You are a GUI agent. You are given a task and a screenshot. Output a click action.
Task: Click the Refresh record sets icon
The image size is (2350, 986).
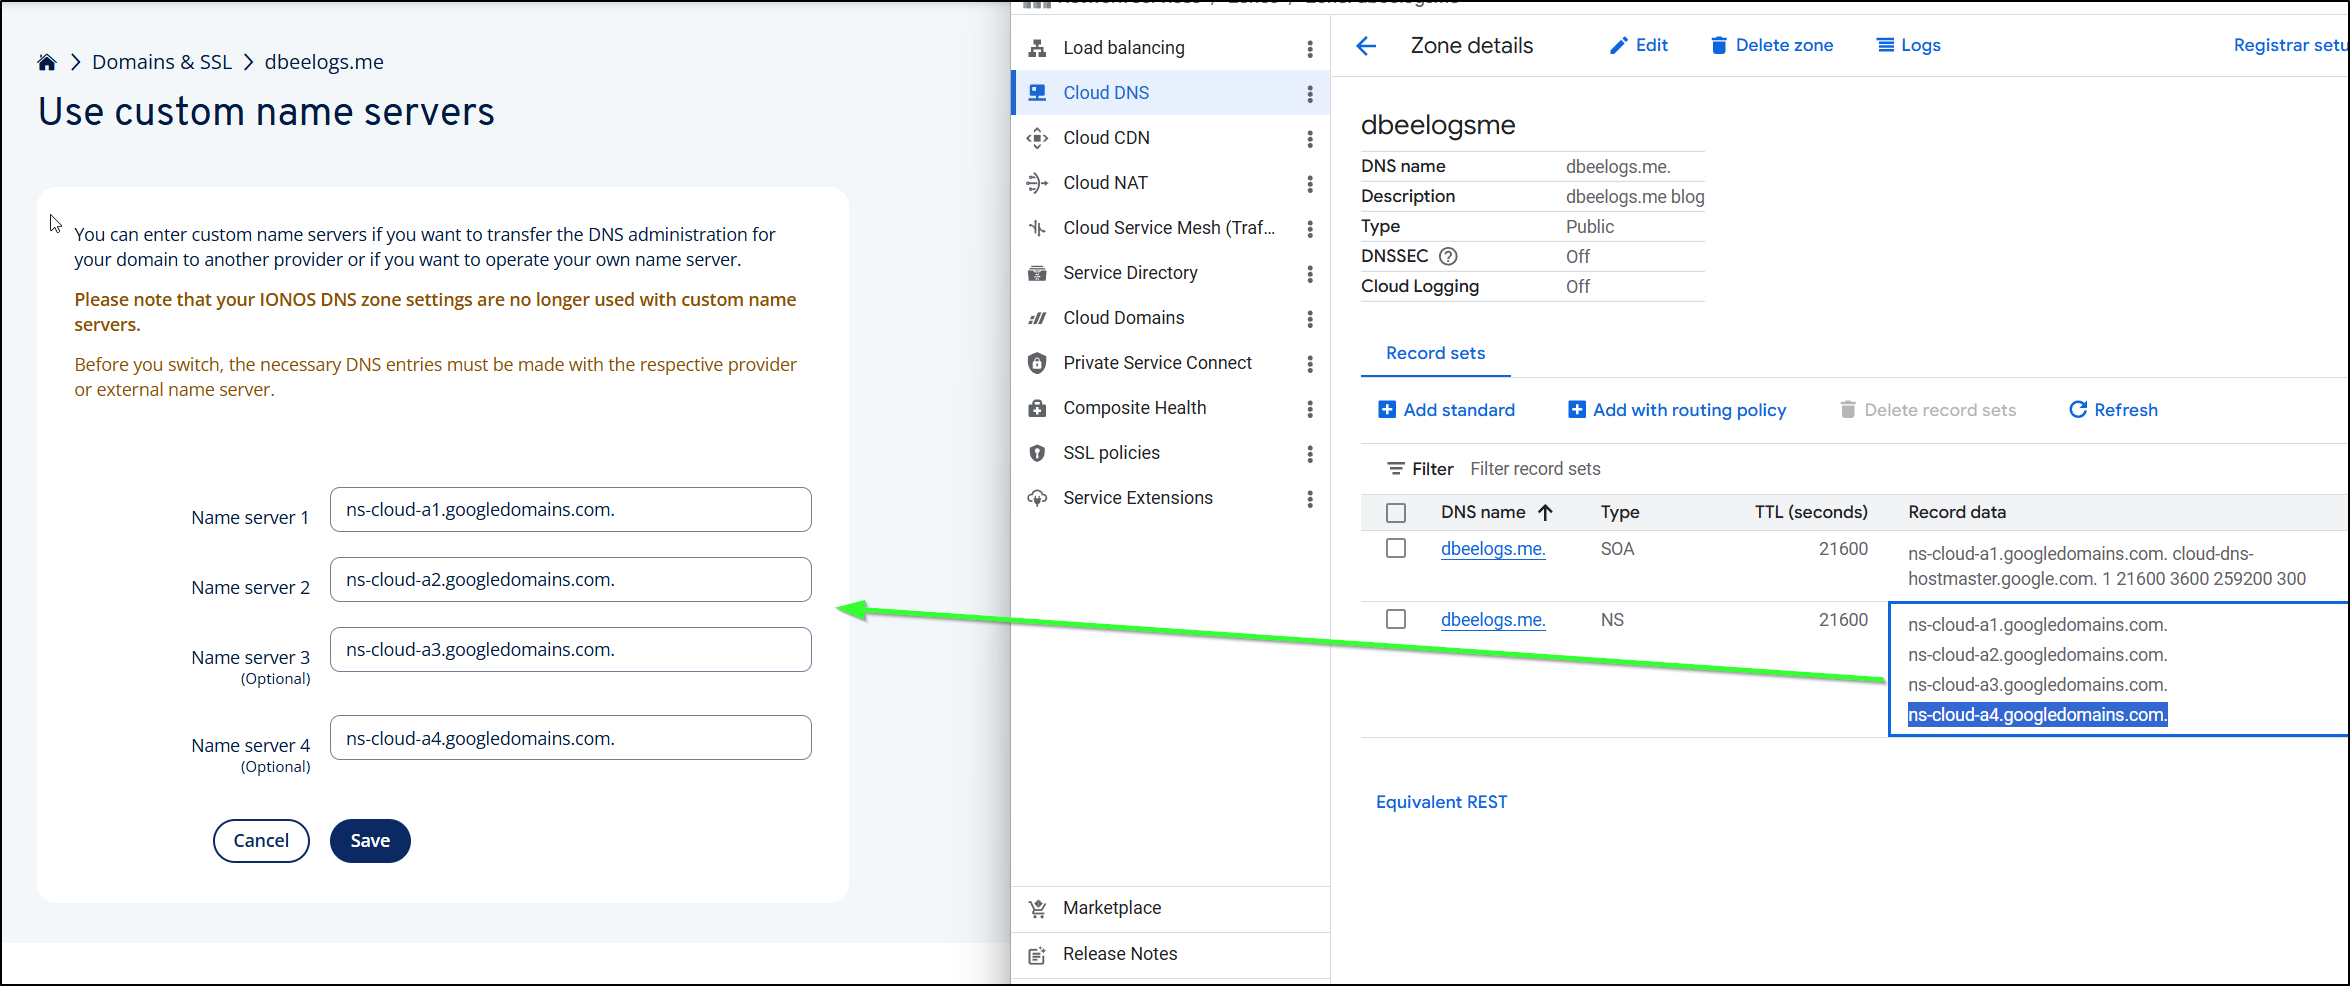(2077, 410)
